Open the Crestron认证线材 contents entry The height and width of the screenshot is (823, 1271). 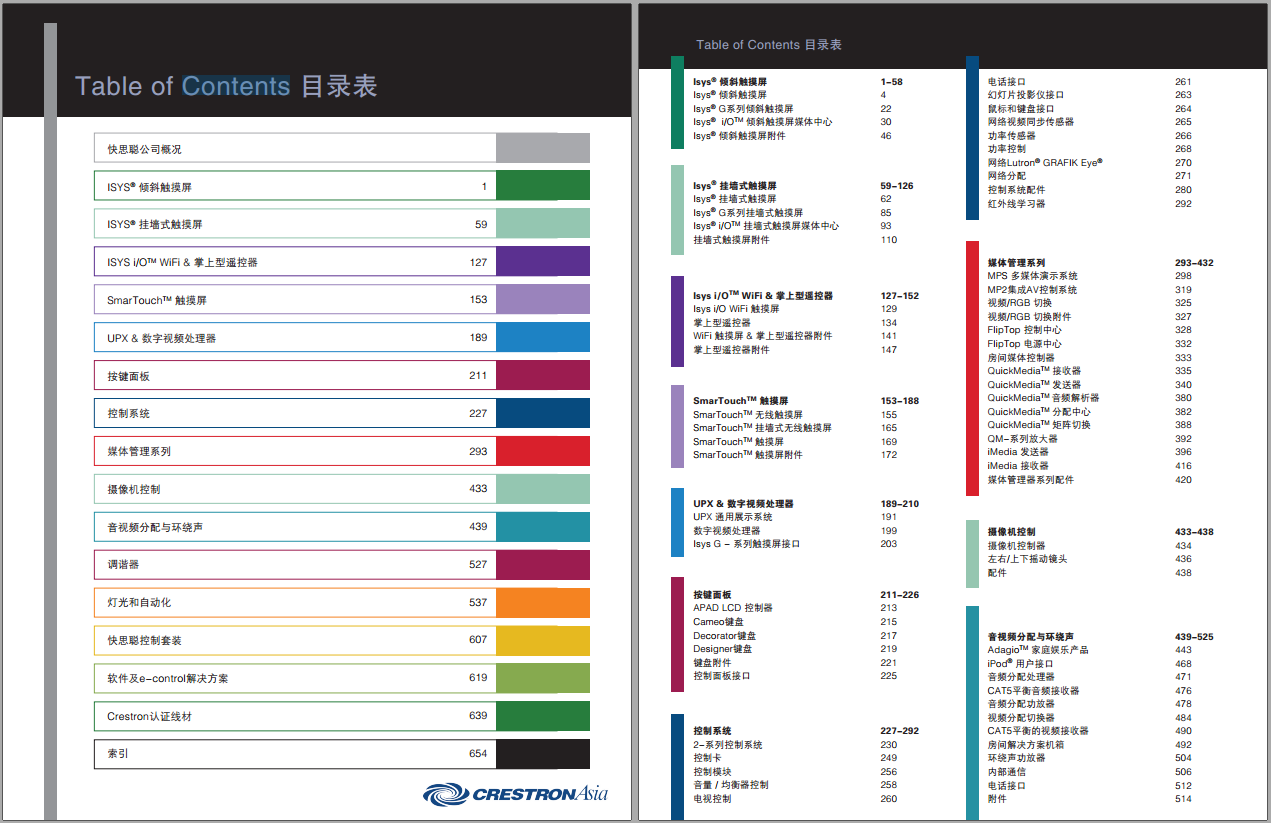[295, 716]
